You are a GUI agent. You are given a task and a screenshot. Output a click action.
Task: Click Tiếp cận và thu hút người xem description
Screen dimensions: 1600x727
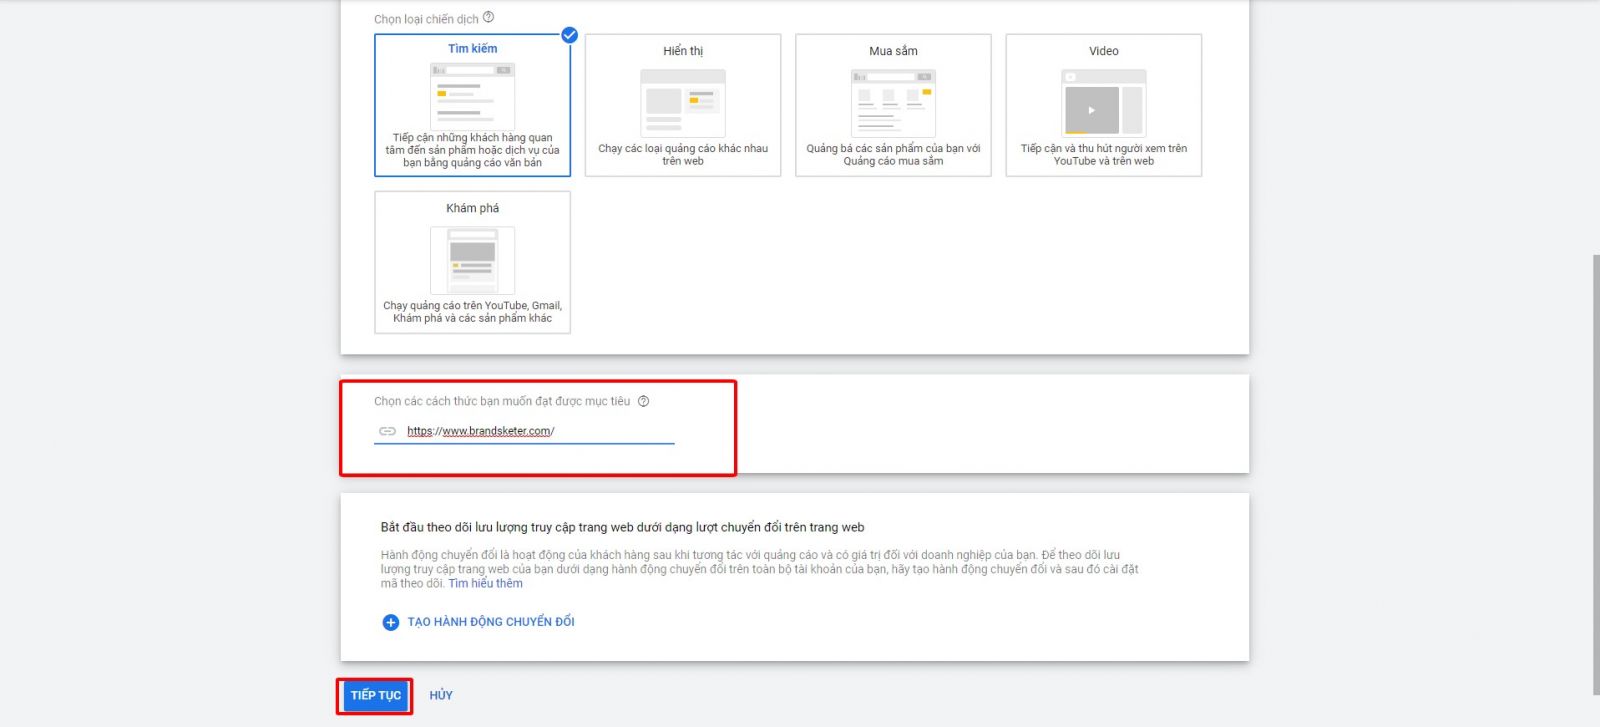coord(1104,154)
